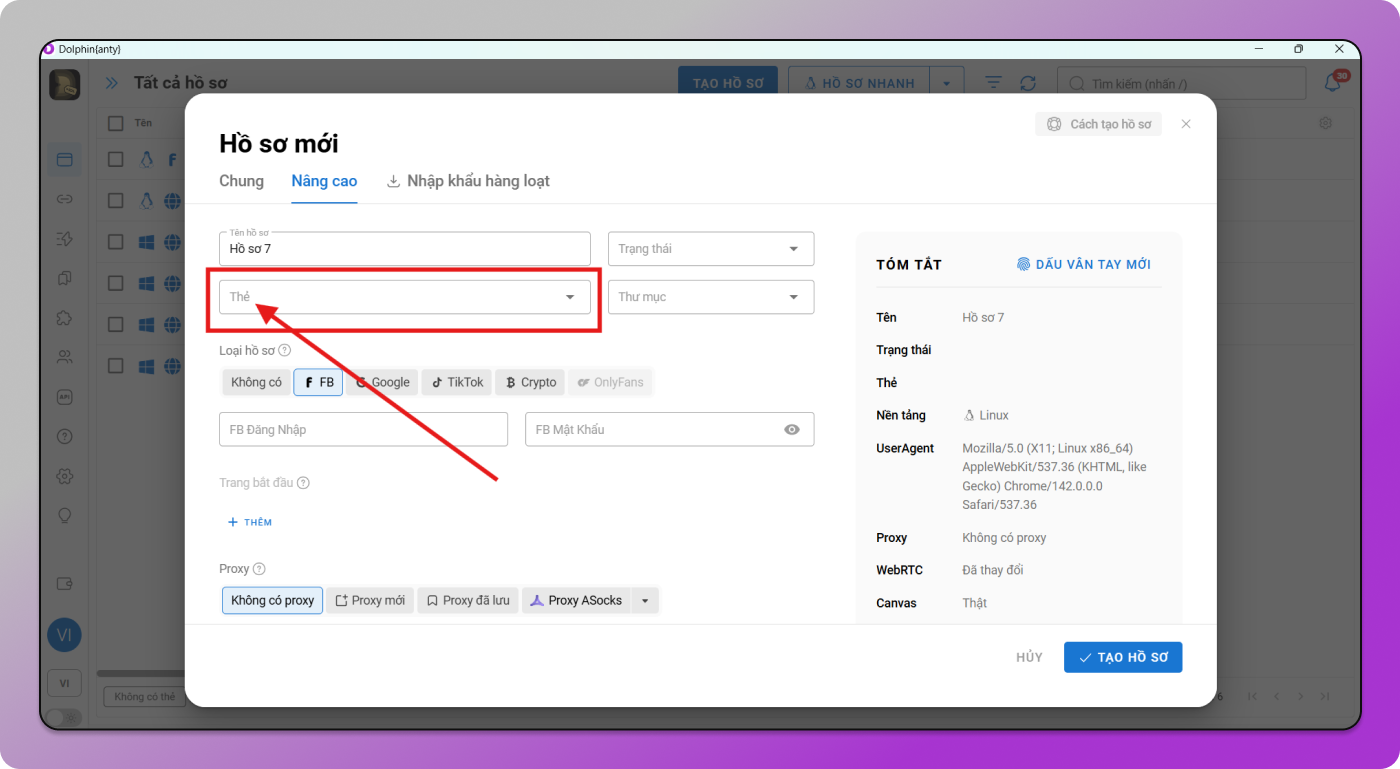Click DẤU VÂN TAY MỚI fingerprint button

(1083, 265)
